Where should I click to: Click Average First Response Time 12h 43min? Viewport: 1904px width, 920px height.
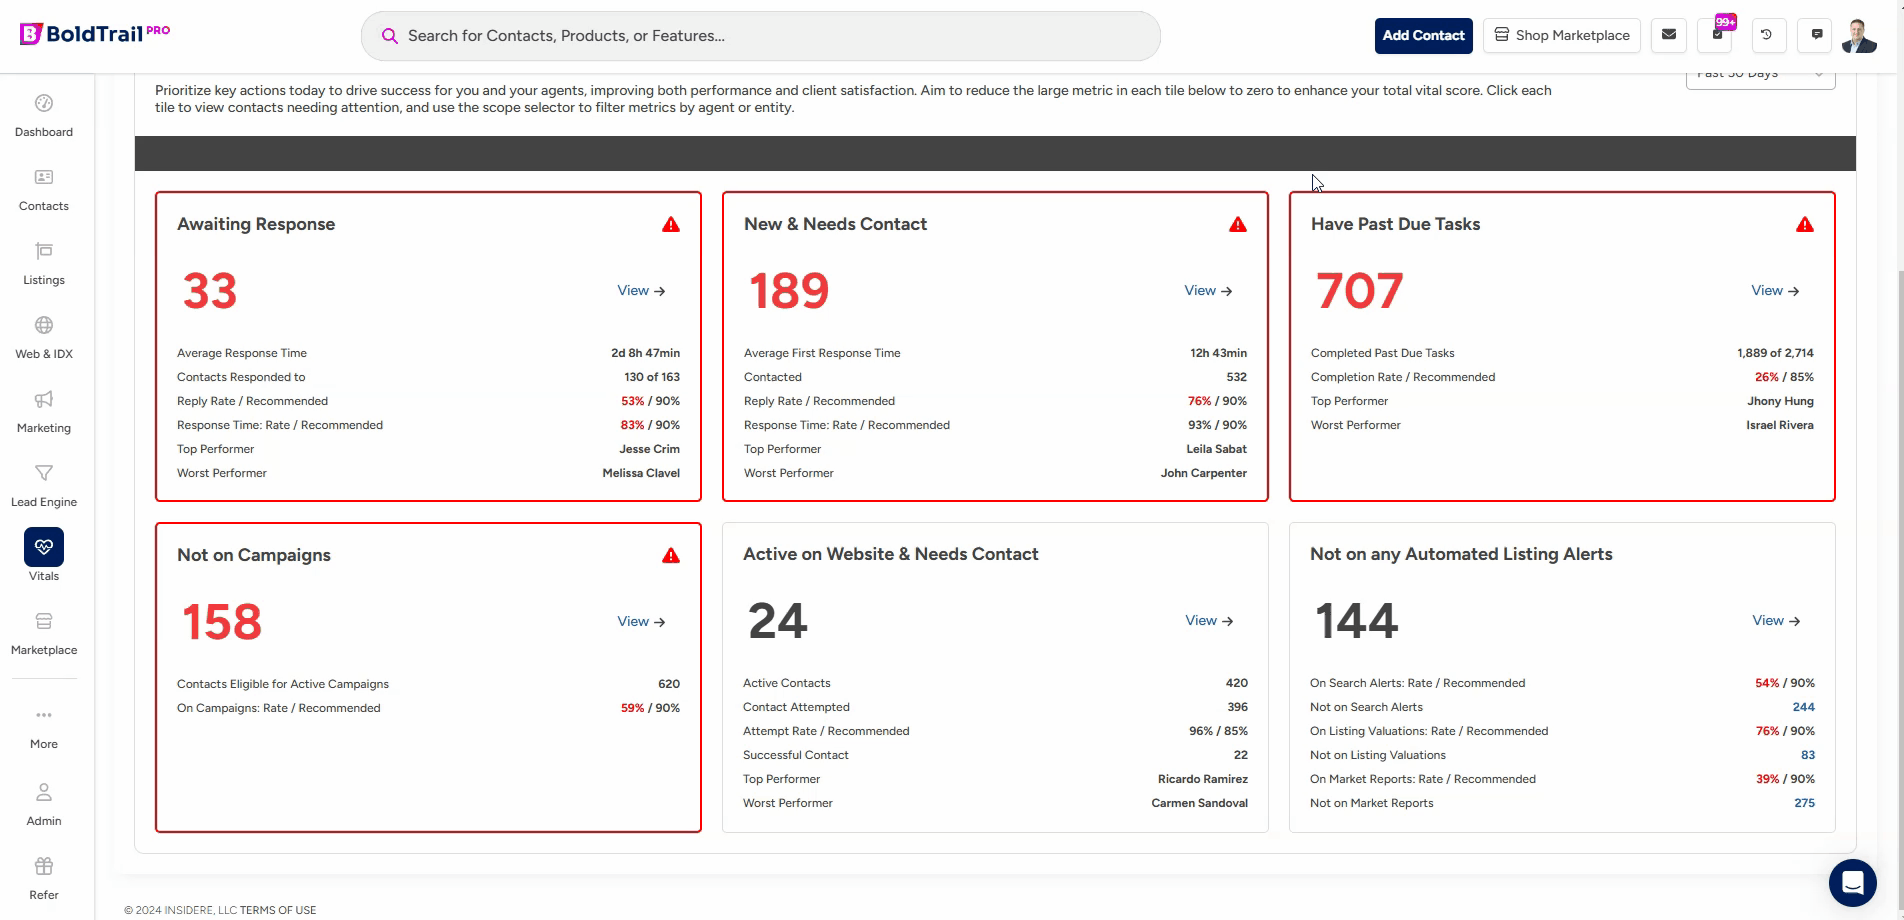click(x=1218, y=353)
